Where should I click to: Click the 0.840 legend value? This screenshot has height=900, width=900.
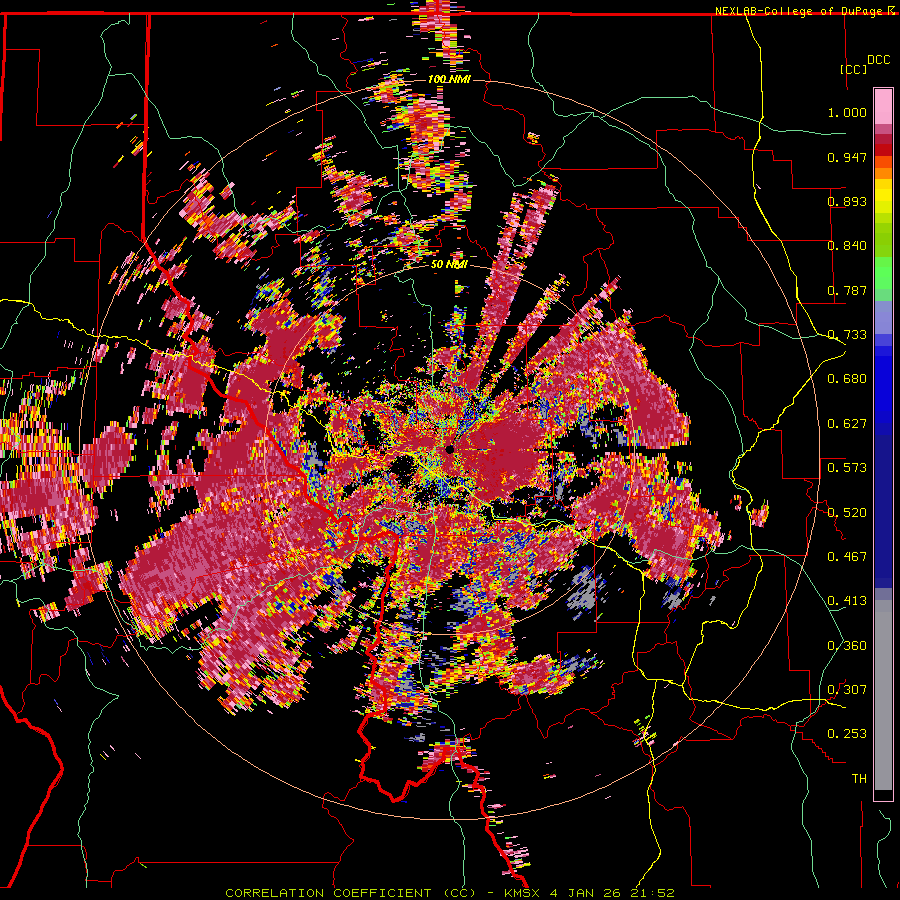847,246
